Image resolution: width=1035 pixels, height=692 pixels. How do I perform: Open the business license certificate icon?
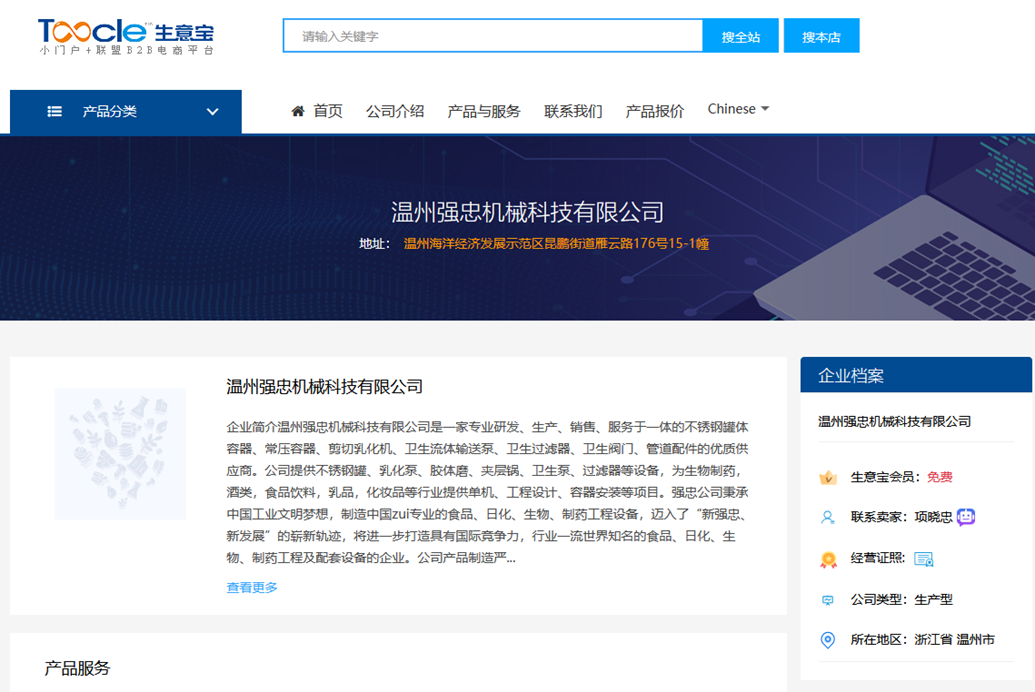click(x=923, y=559)
